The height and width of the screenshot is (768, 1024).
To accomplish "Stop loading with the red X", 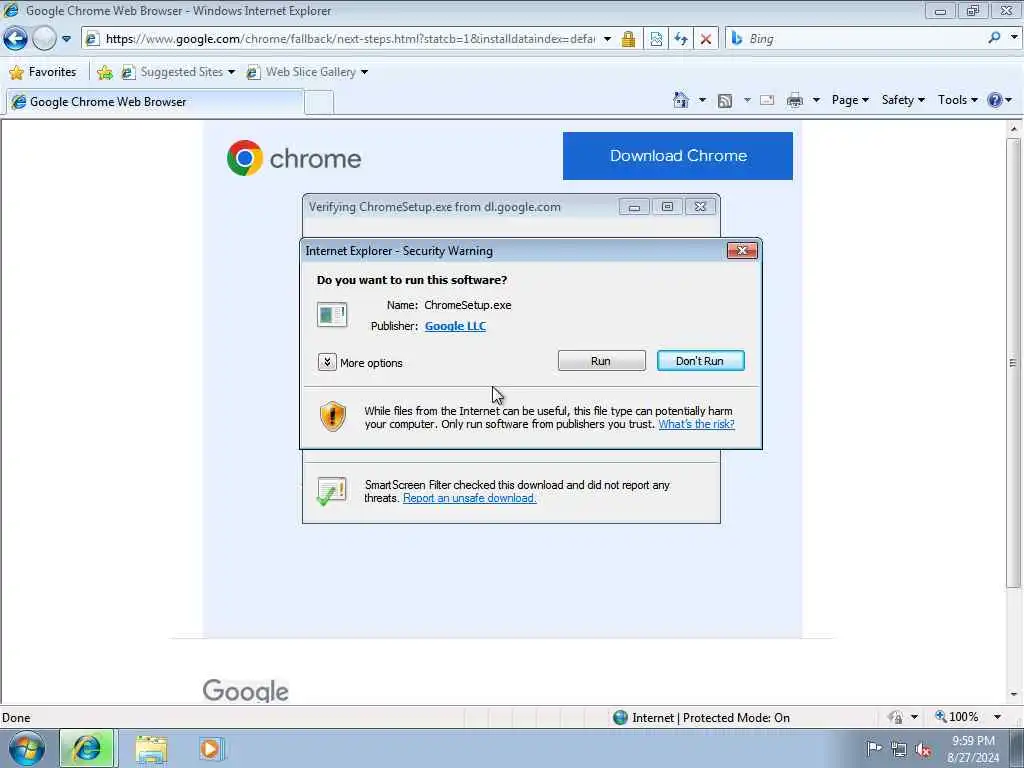I will [x=706, y=39].
